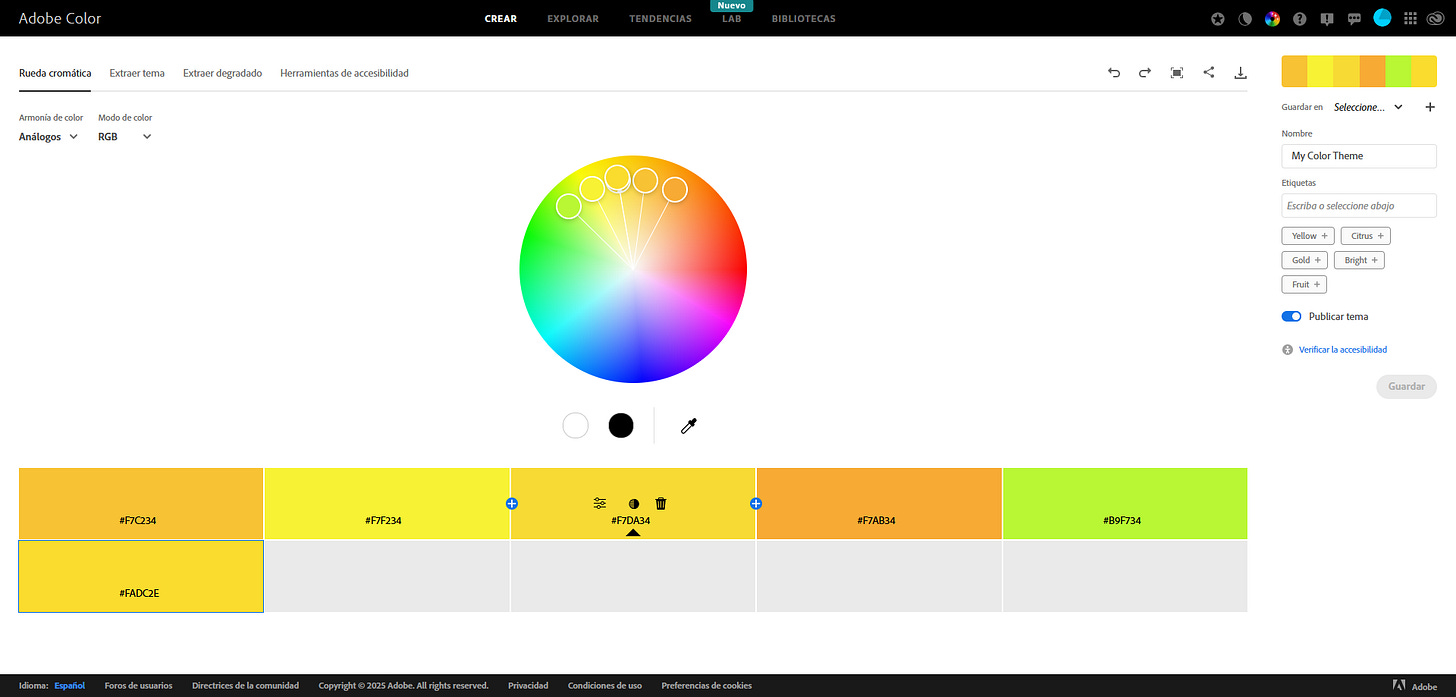This screenshot has width=1456, height=697.
Task: Select the Rueda cromática tab
Action: [55, 73]
